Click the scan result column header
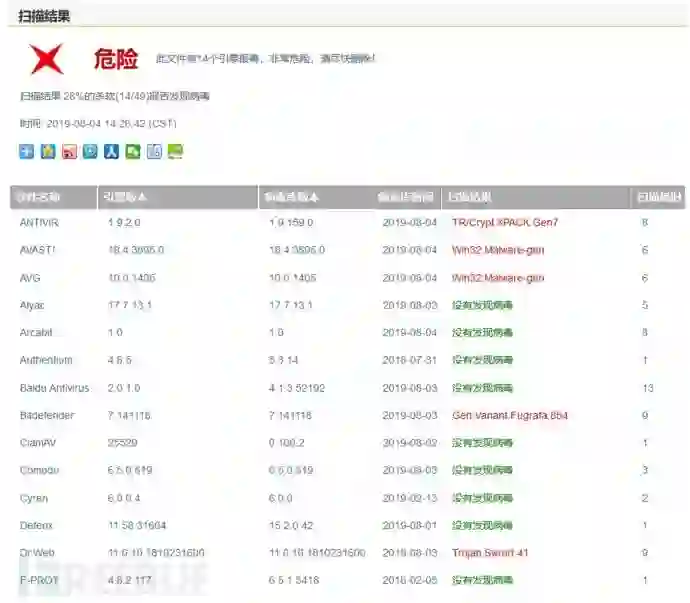Screen dimensions: 690x603 coord(535,197)
